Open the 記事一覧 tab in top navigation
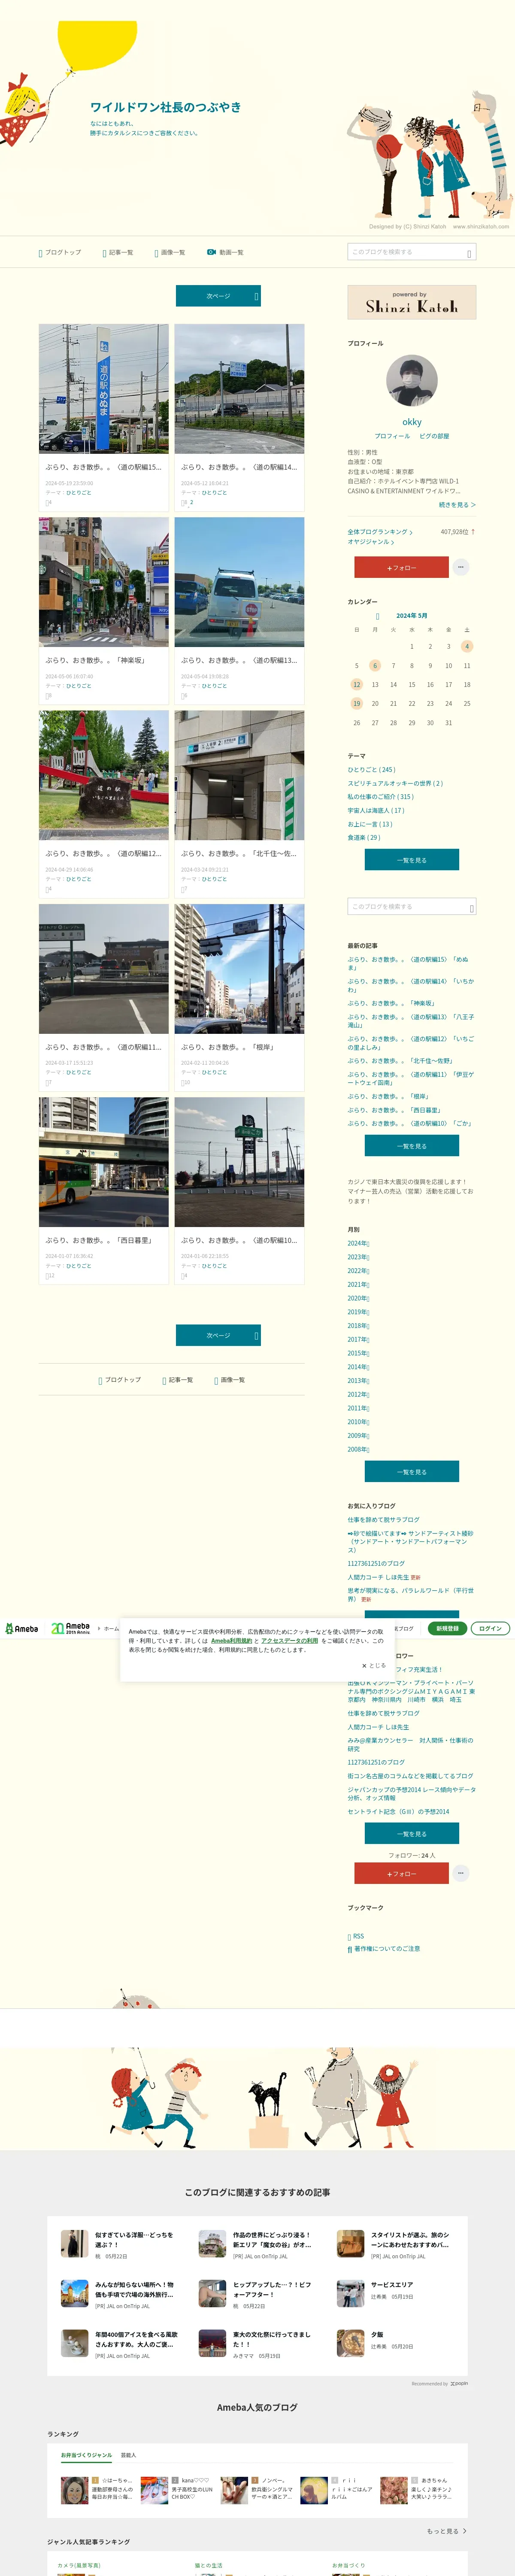Image resolution: width=515 pixels, height=2576 pixels. click(x=118, y=253)
